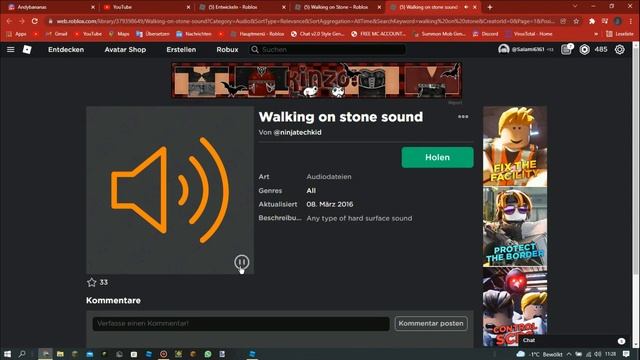Open the Roblox settings gear
Image resolution: width=640 pixels, height=360 pixels.
pyautogui.click(x=620, y=49)
